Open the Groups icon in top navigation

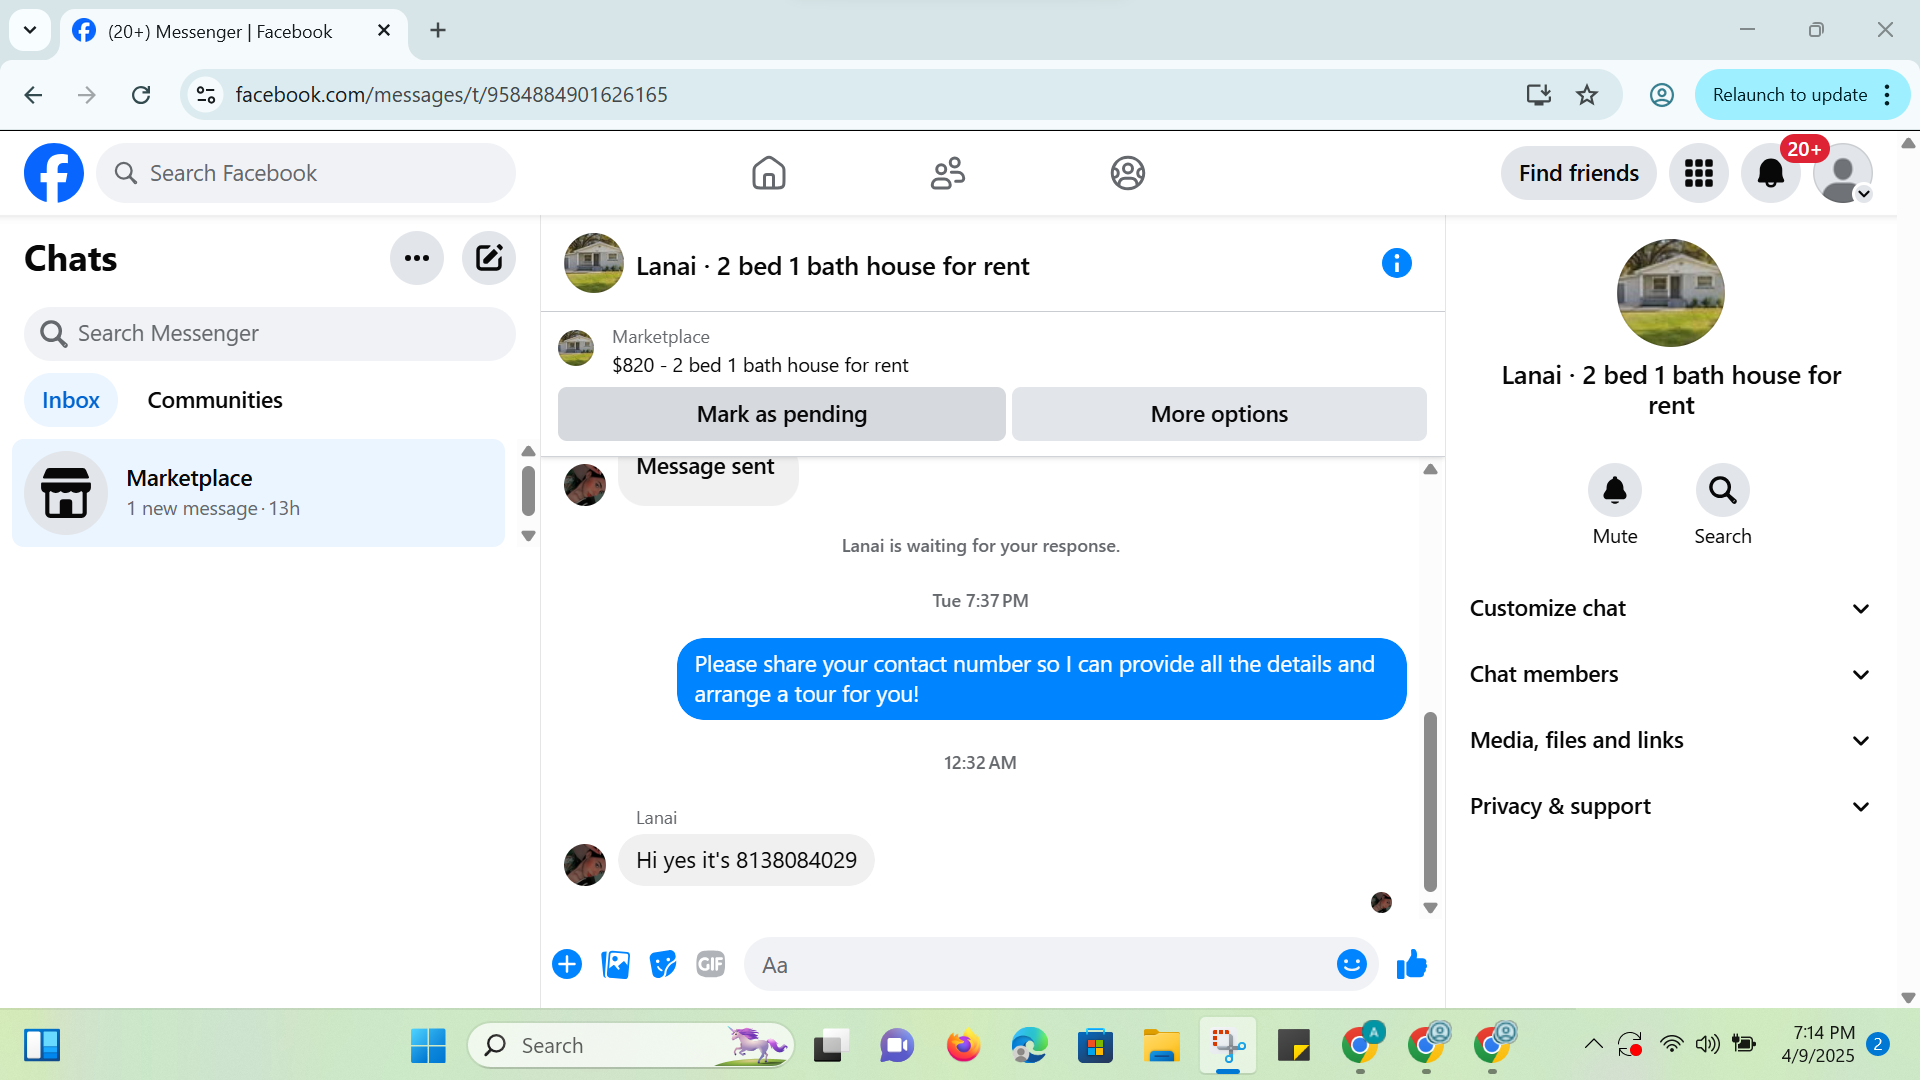(1127, 173)
